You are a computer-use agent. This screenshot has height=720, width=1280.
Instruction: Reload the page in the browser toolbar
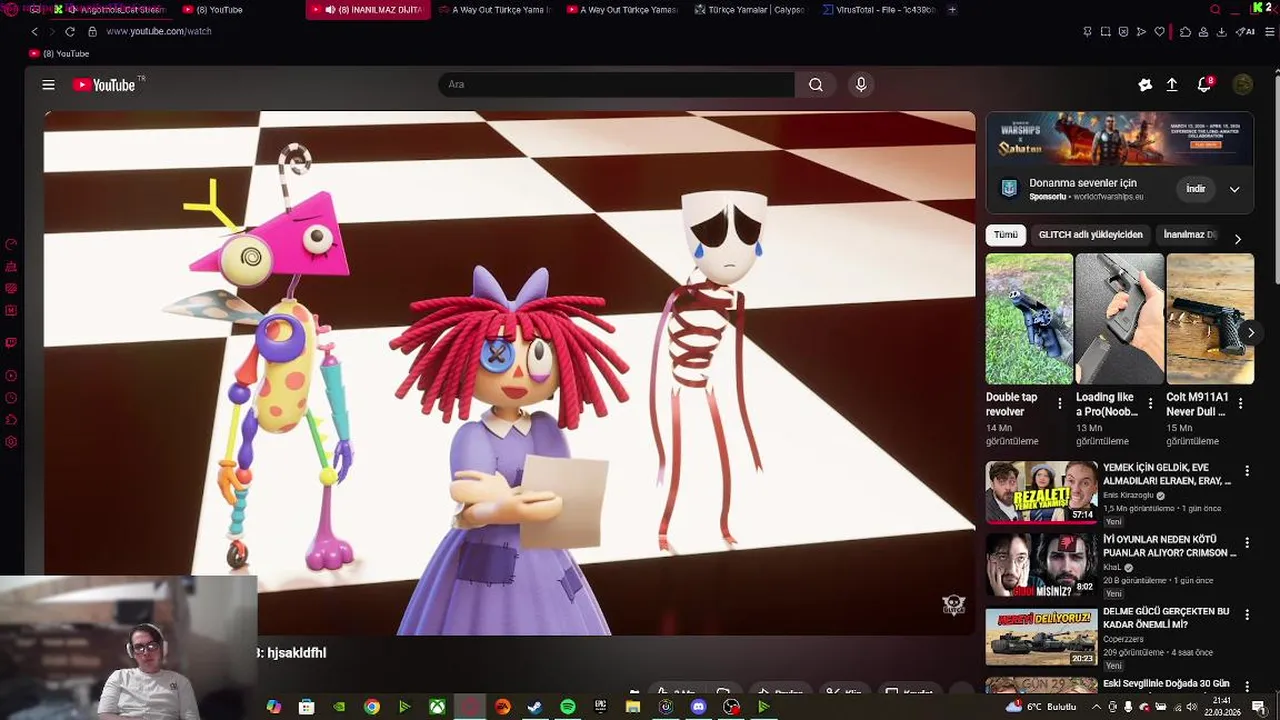70,31
